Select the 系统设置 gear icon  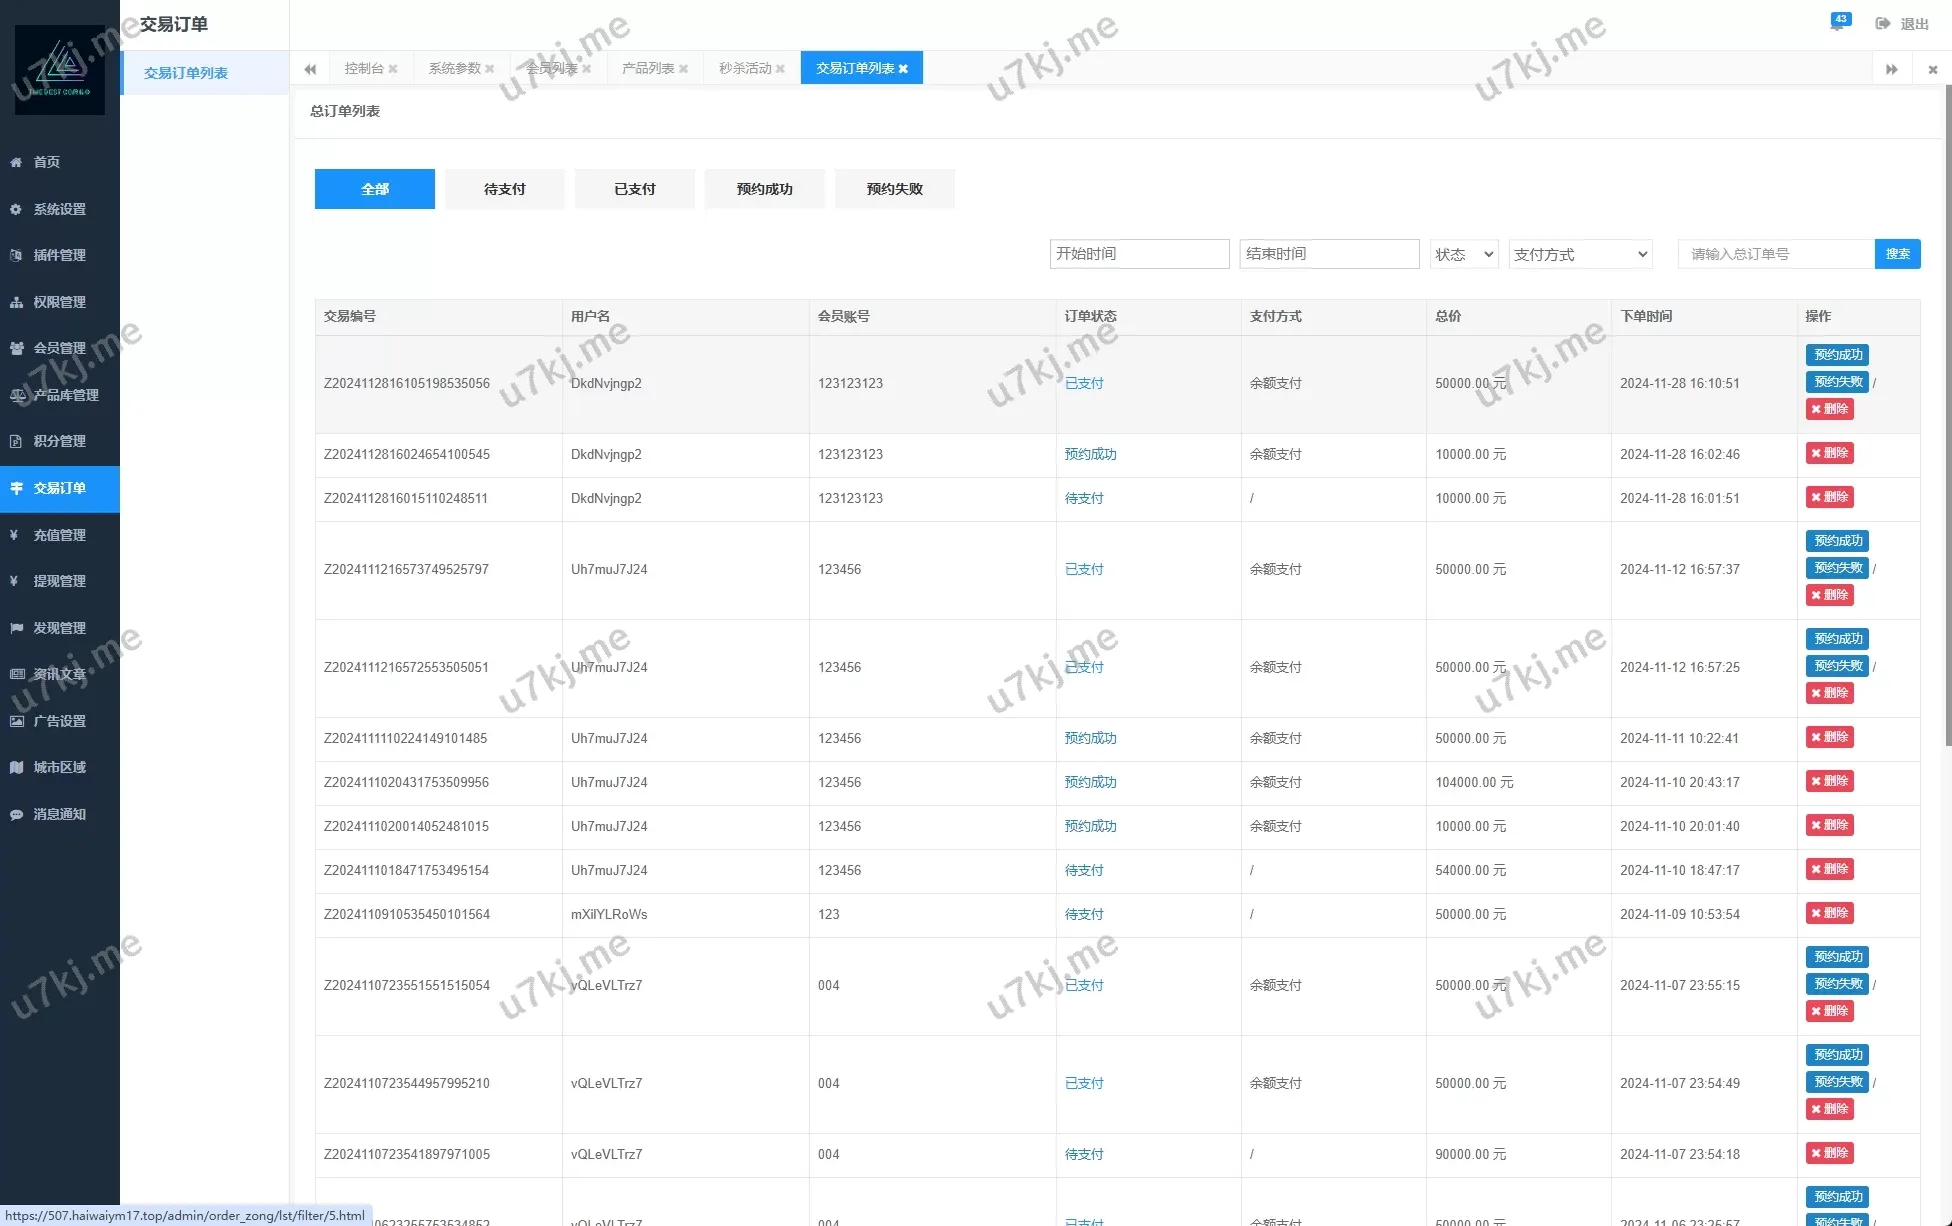click(15, 209)
